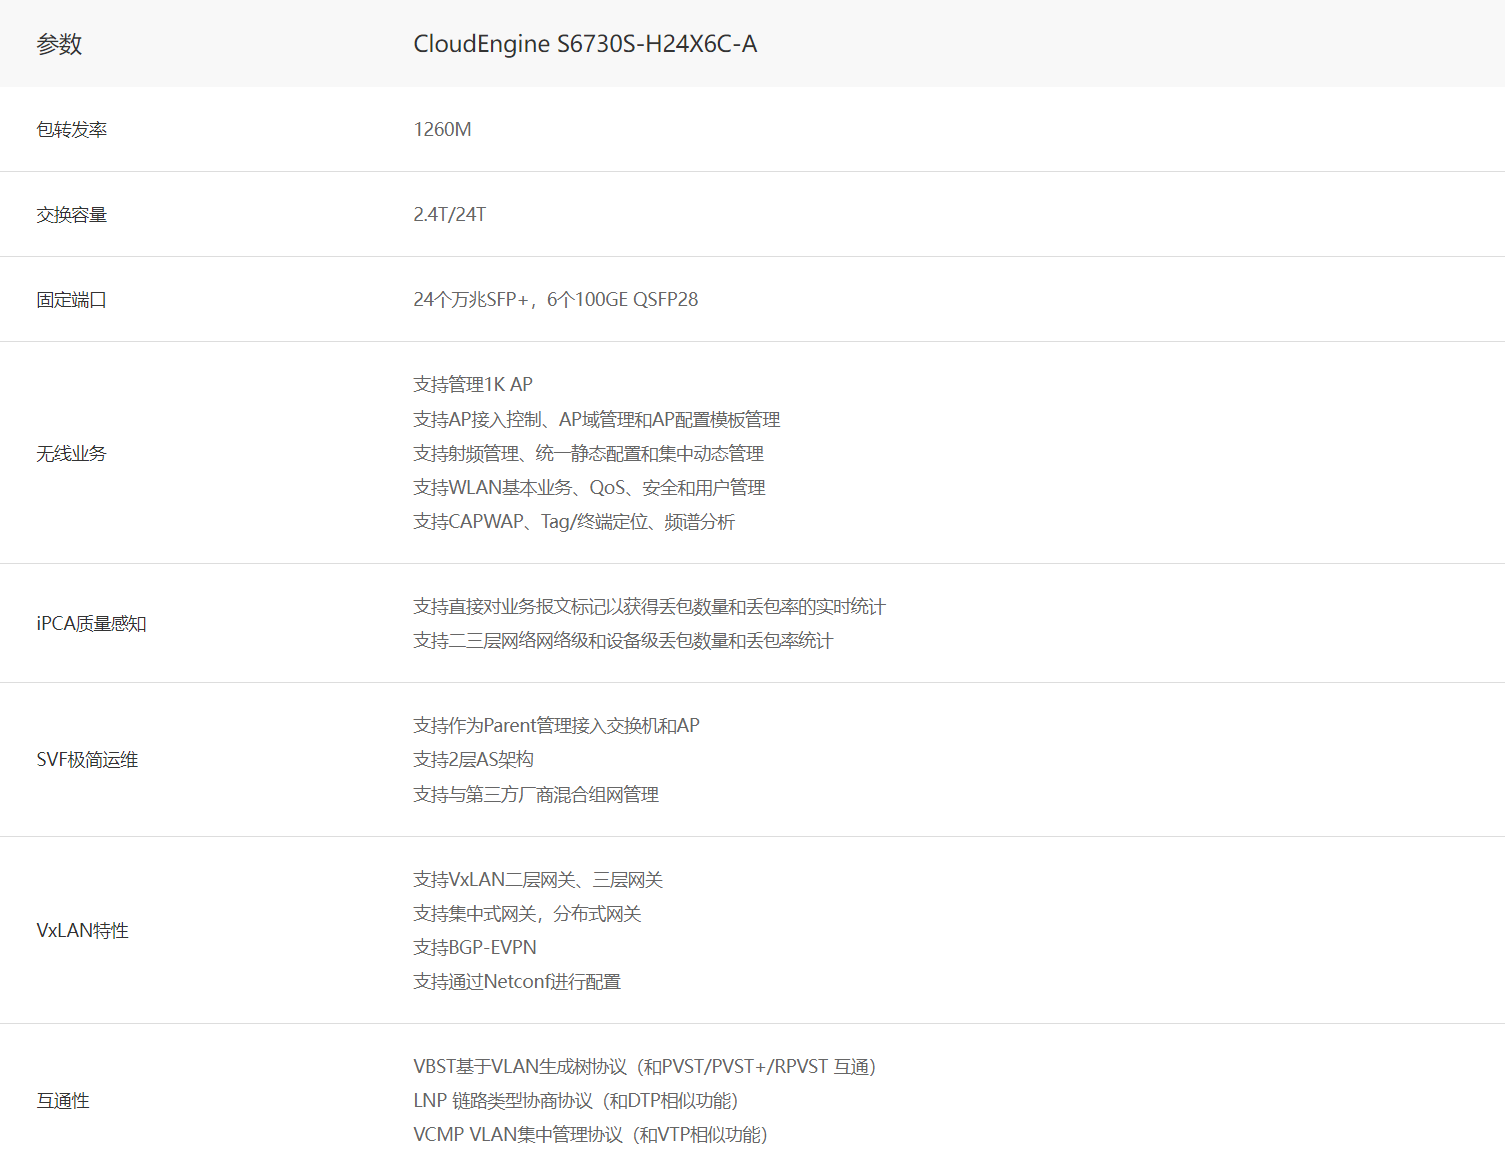Click the 支持CAPWAP、Tag/终端定位 line
Image resolution: width=1505 pixels, height=1172 pixels.
click(x=573, y=522)
